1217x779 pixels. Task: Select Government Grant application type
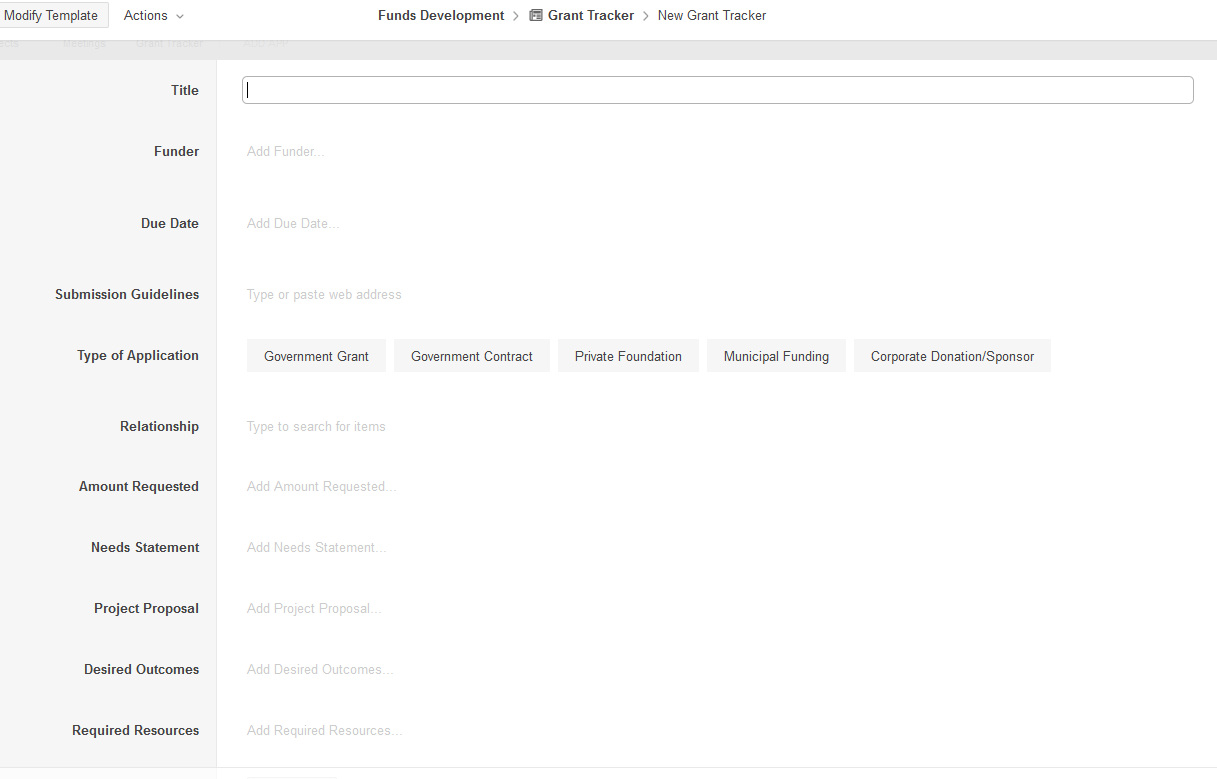tap(316, 356)
